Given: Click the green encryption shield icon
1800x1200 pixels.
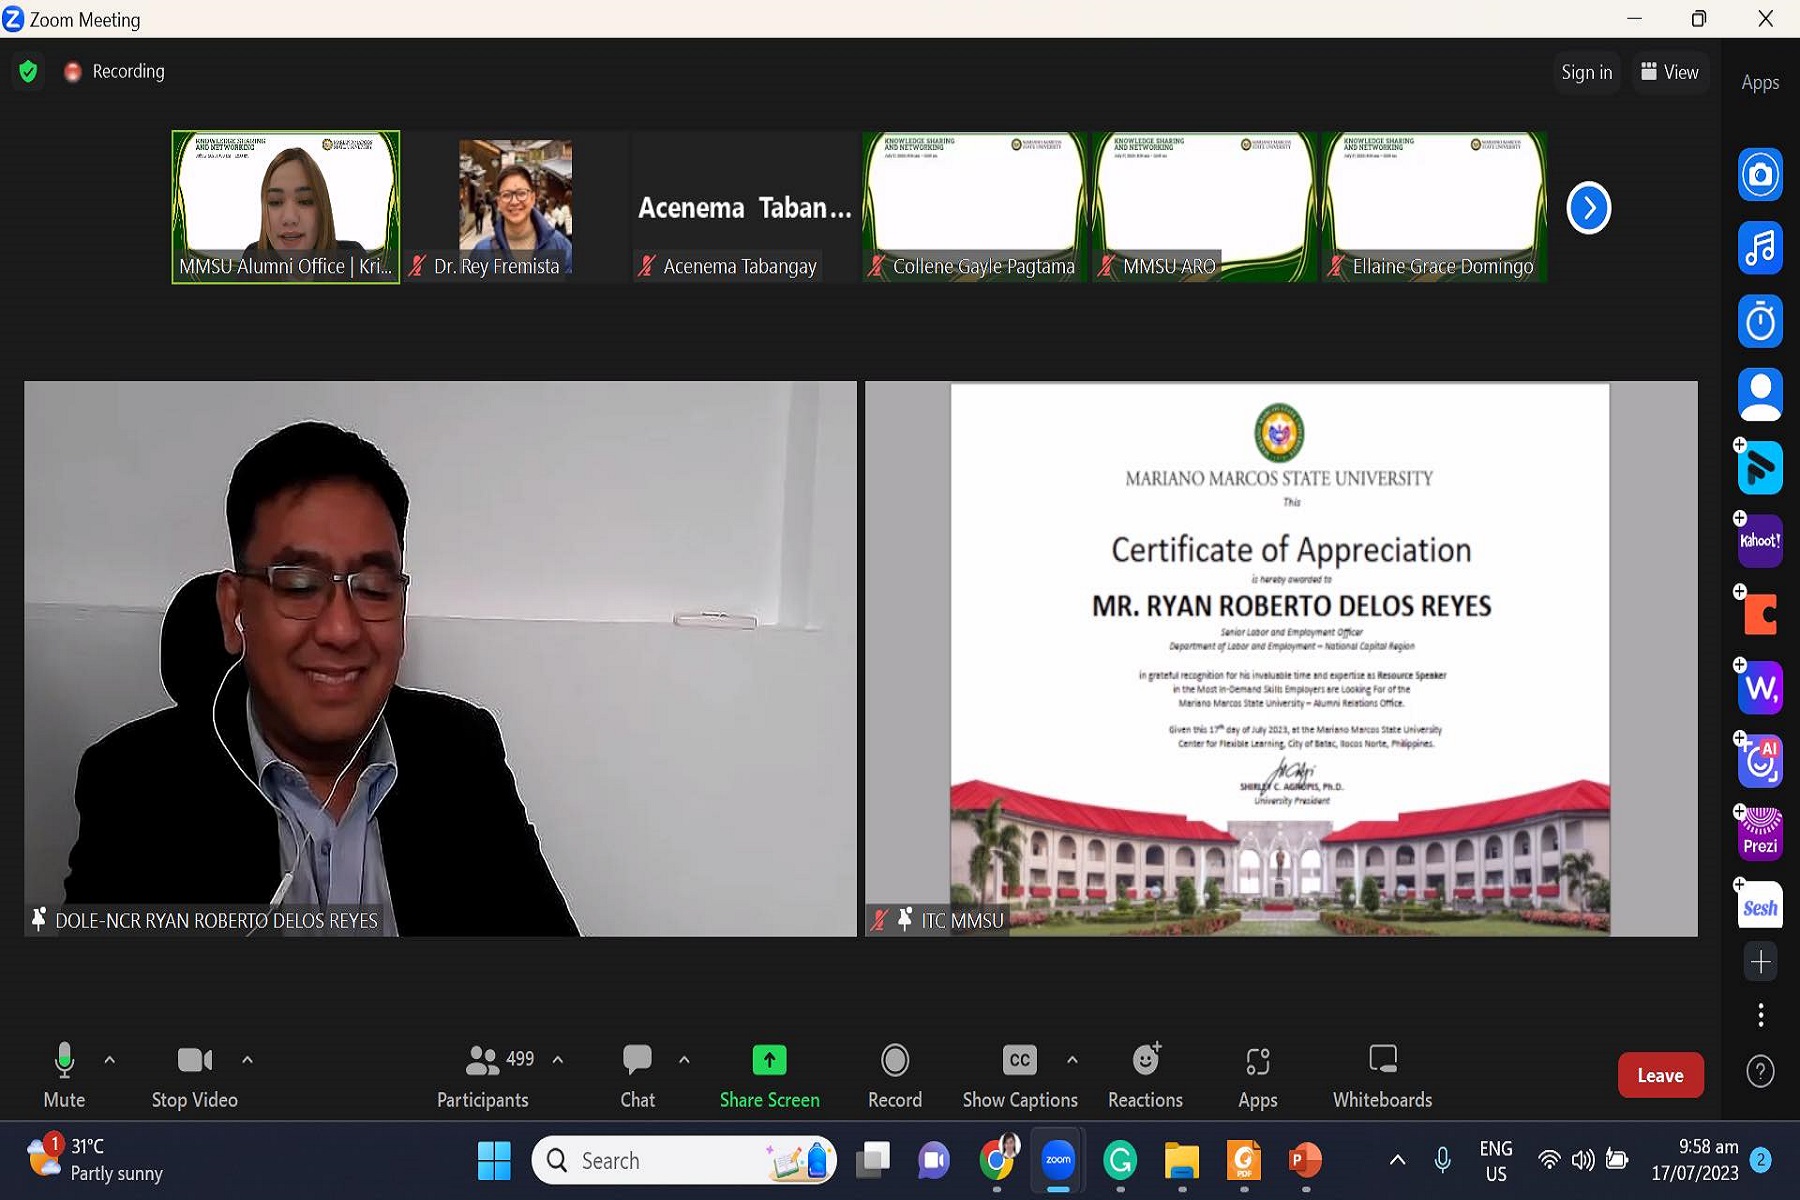Looking at the screenshot, I should [28, 71].
